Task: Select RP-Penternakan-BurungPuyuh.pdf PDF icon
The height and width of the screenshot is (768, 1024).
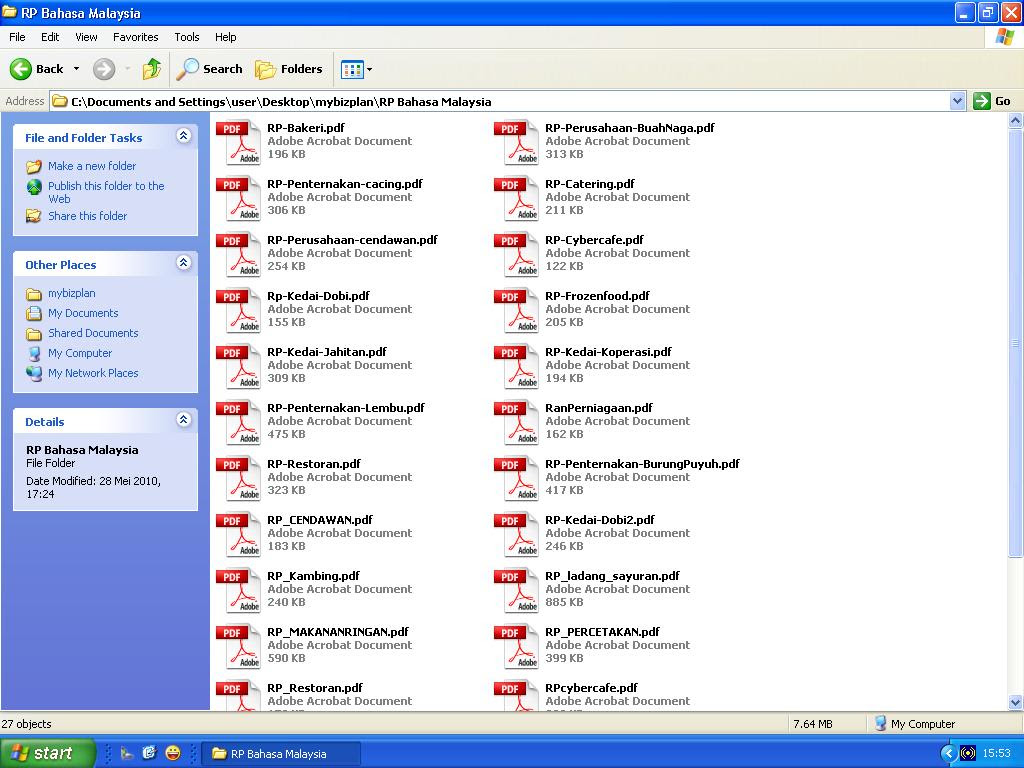Action: tap(517, 479)
